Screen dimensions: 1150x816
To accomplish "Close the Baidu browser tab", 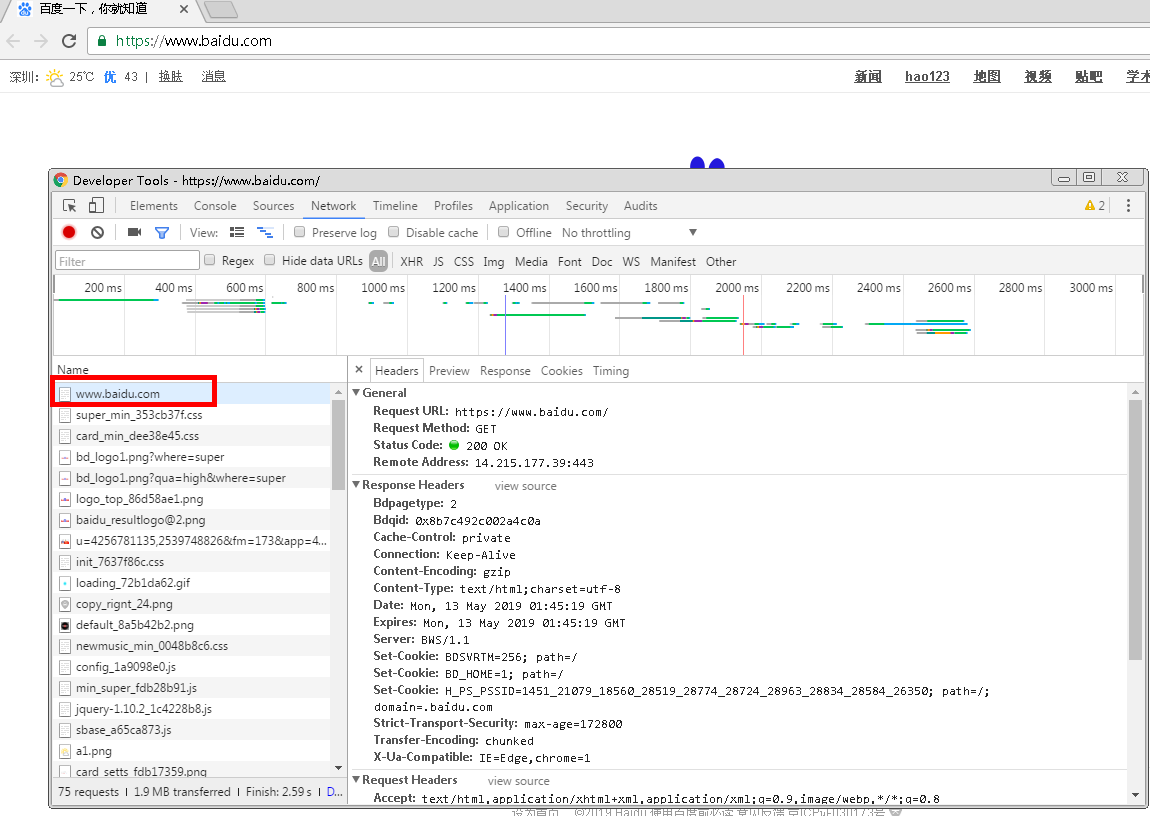I will [x=183, y=10].
